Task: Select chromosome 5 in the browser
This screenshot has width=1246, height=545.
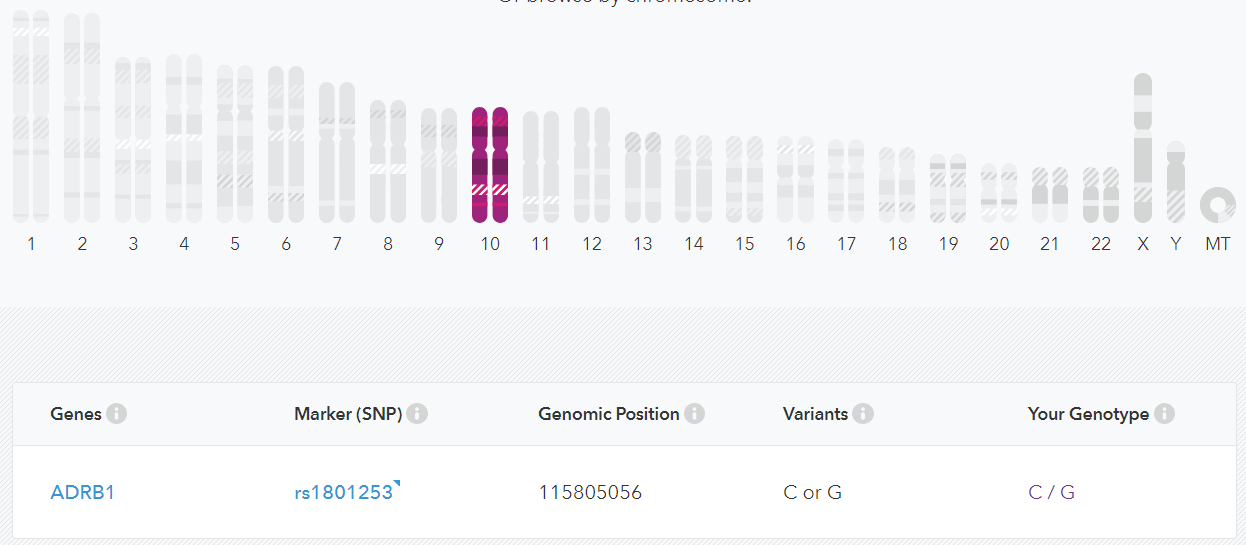Action: tap(235, 144)
